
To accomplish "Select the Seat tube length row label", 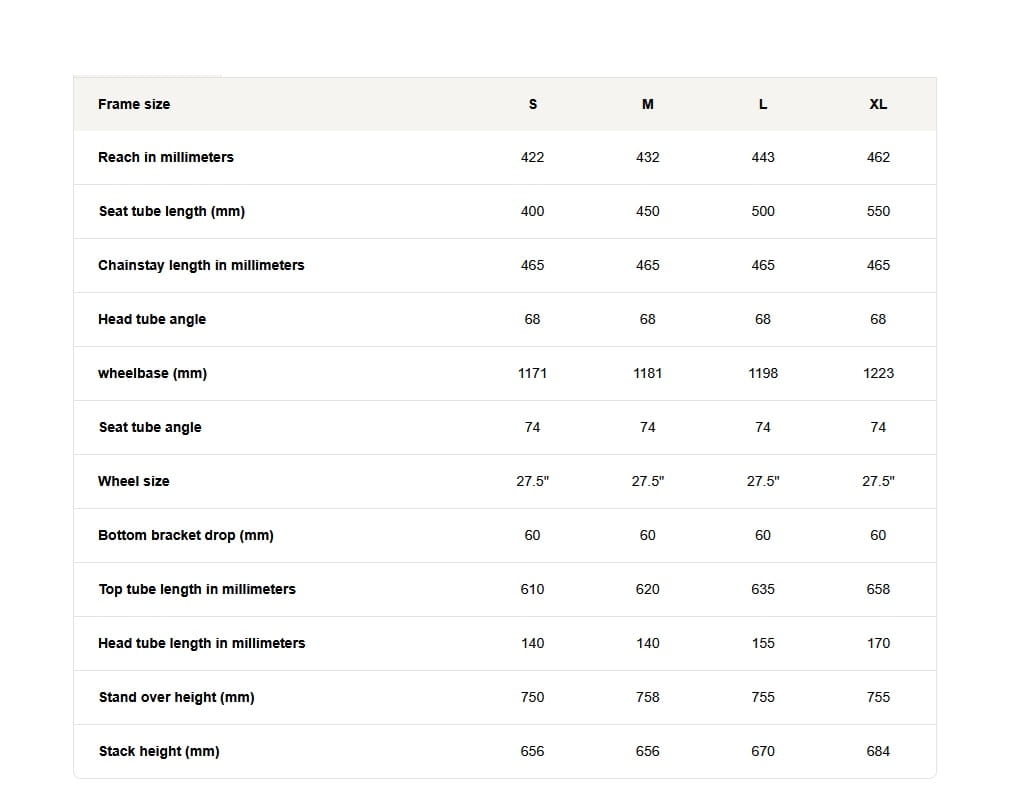I will [172, 211].
